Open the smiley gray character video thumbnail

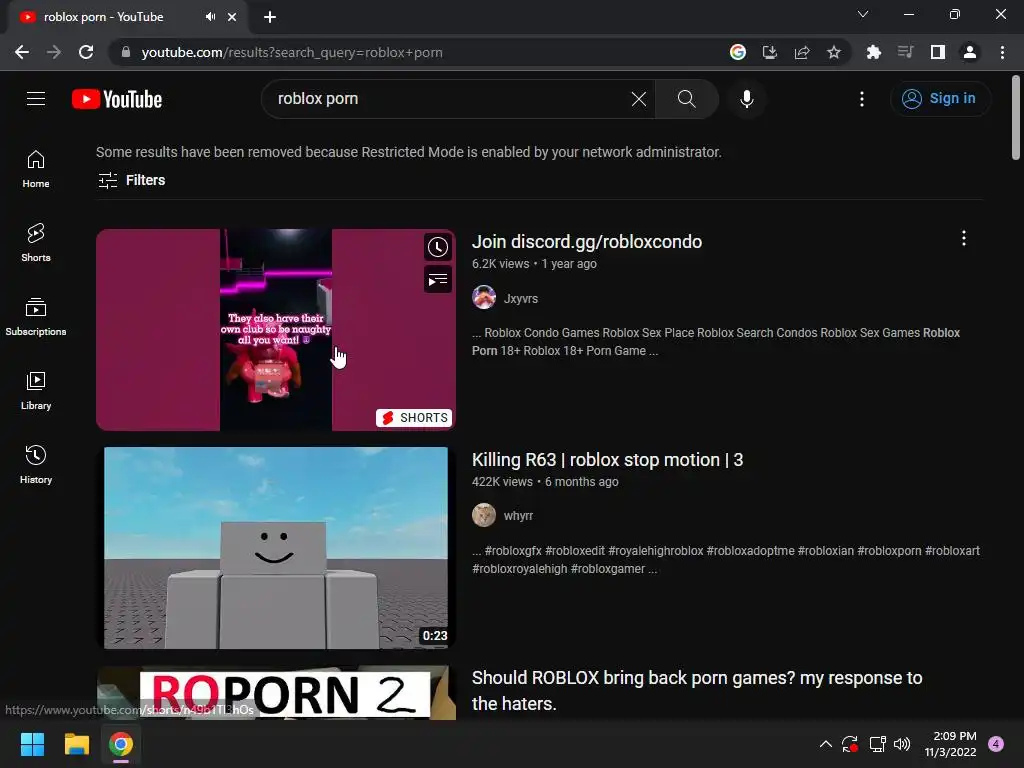point(276,548)
